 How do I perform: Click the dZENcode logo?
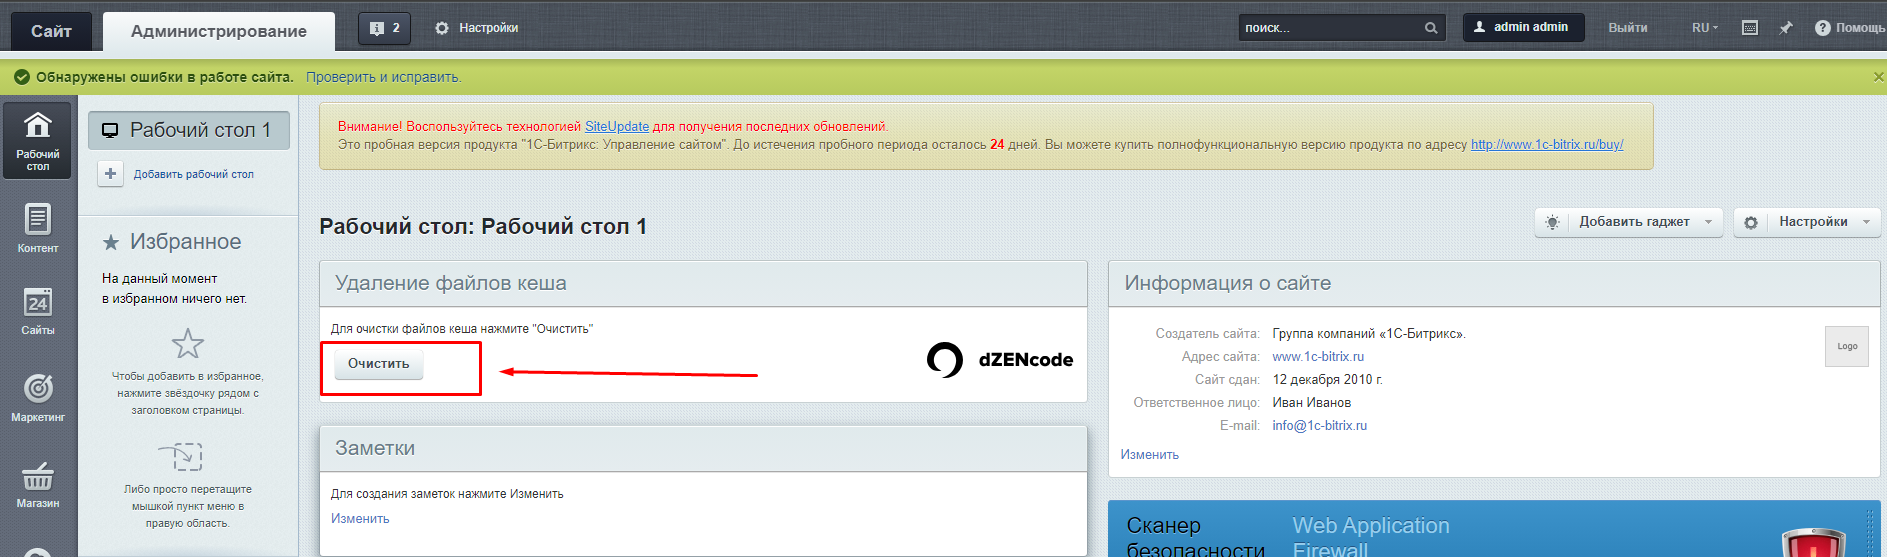tap(1000, 360)
